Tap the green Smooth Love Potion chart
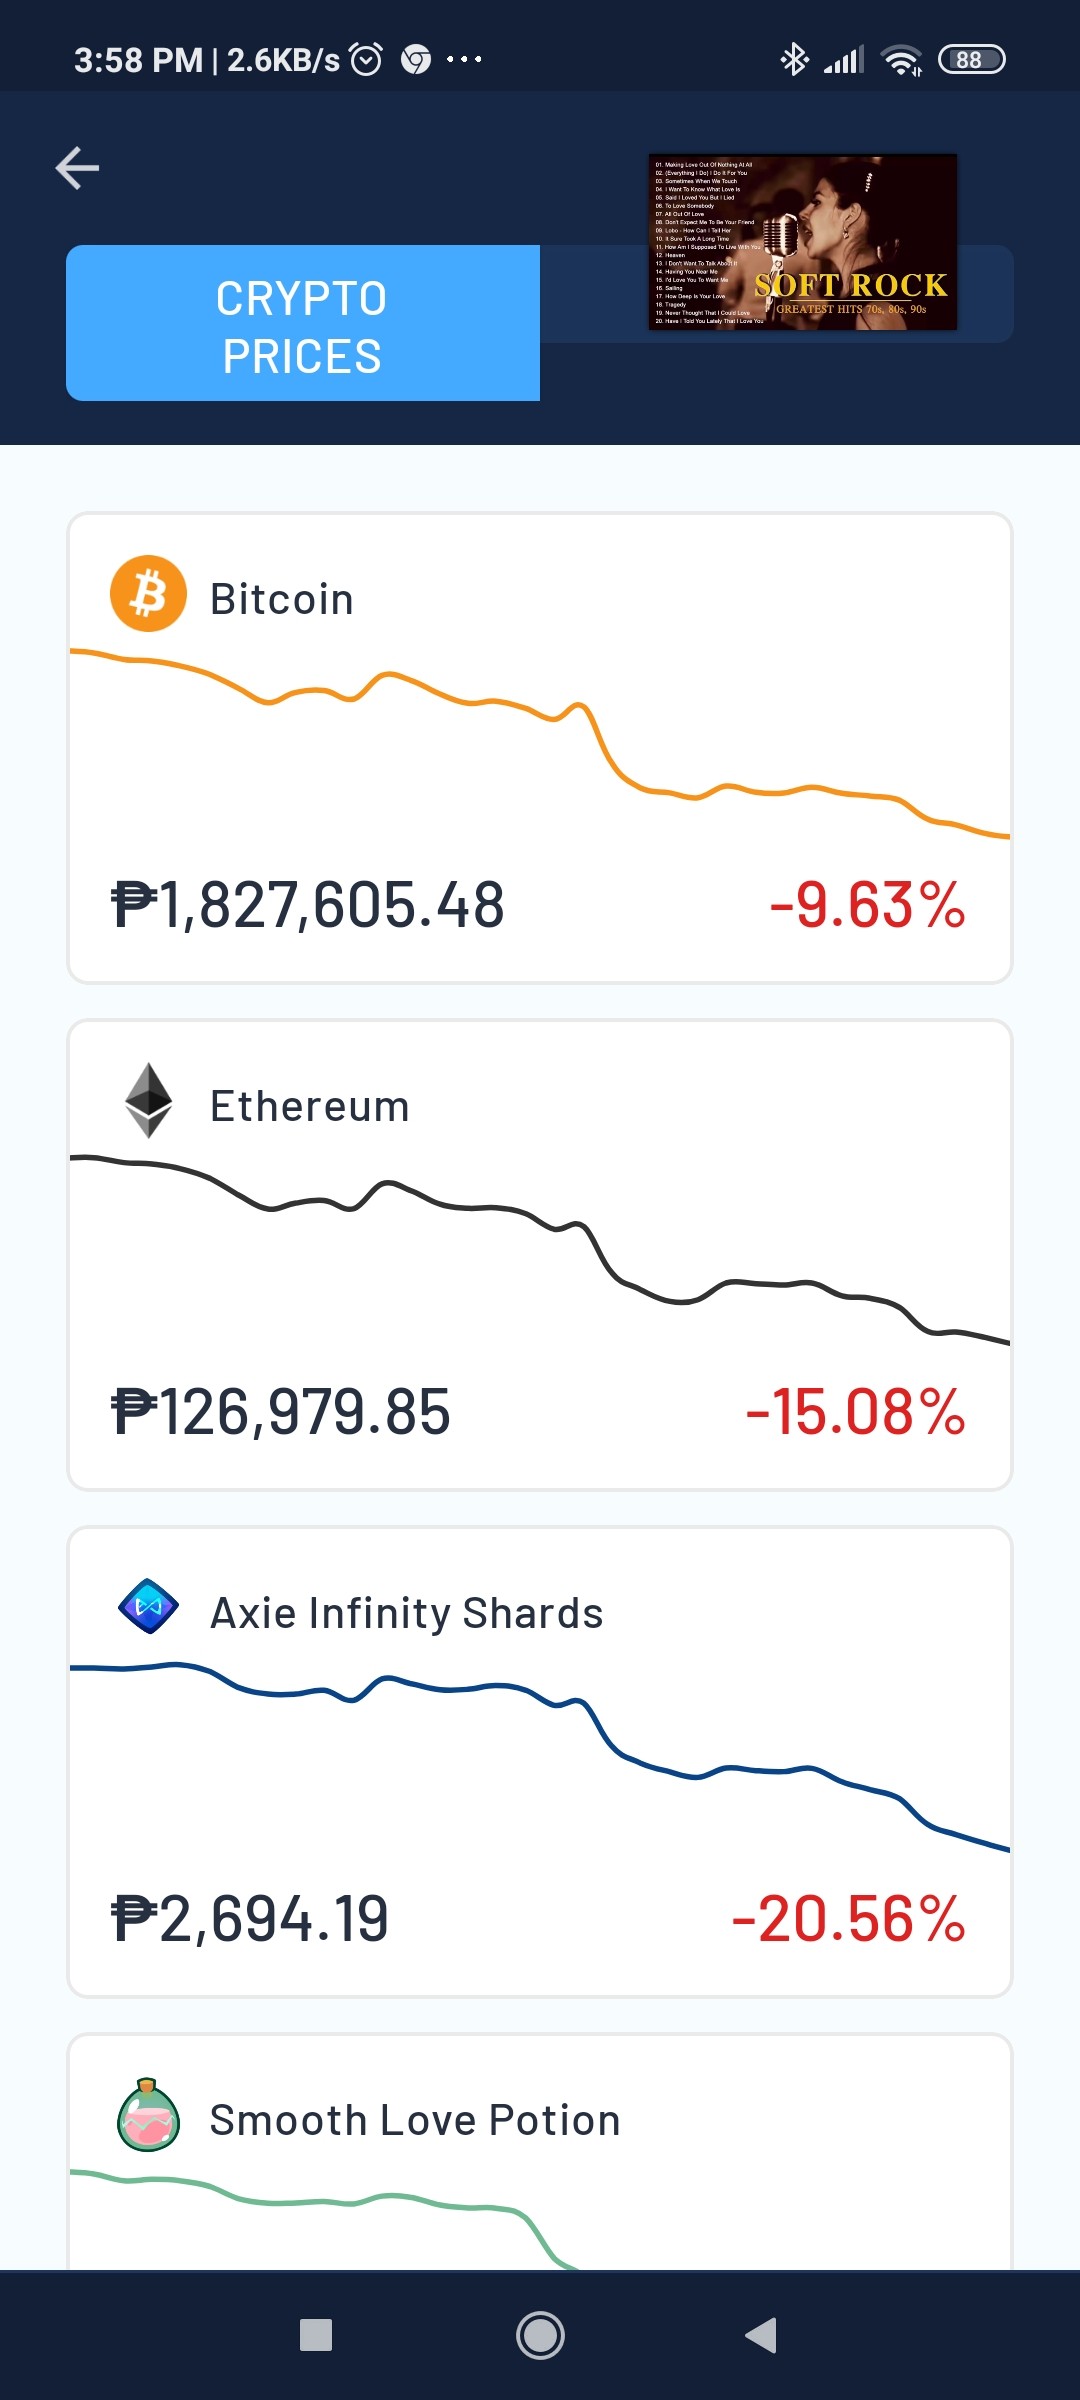Image resolution: width=1080 pixels, height=2400 pixels. point(325,2219)
